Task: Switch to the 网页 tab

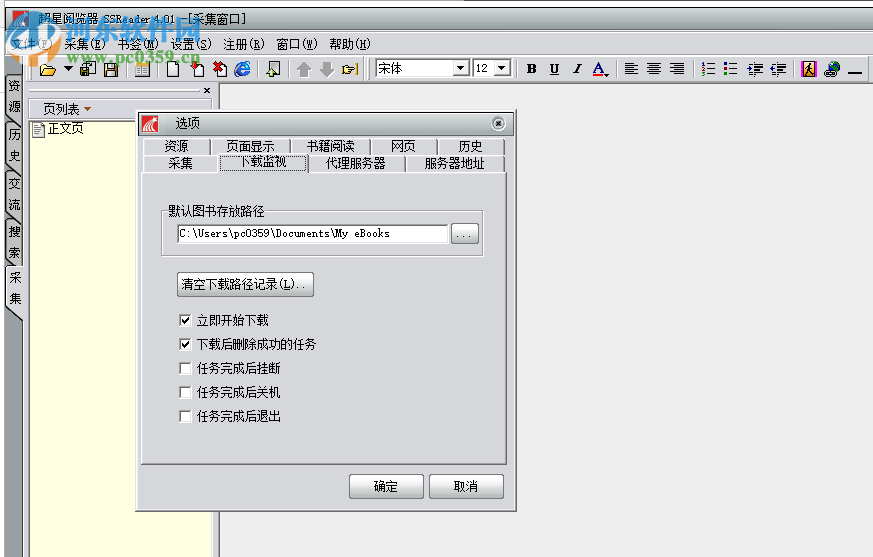Action: click(403, 146)
